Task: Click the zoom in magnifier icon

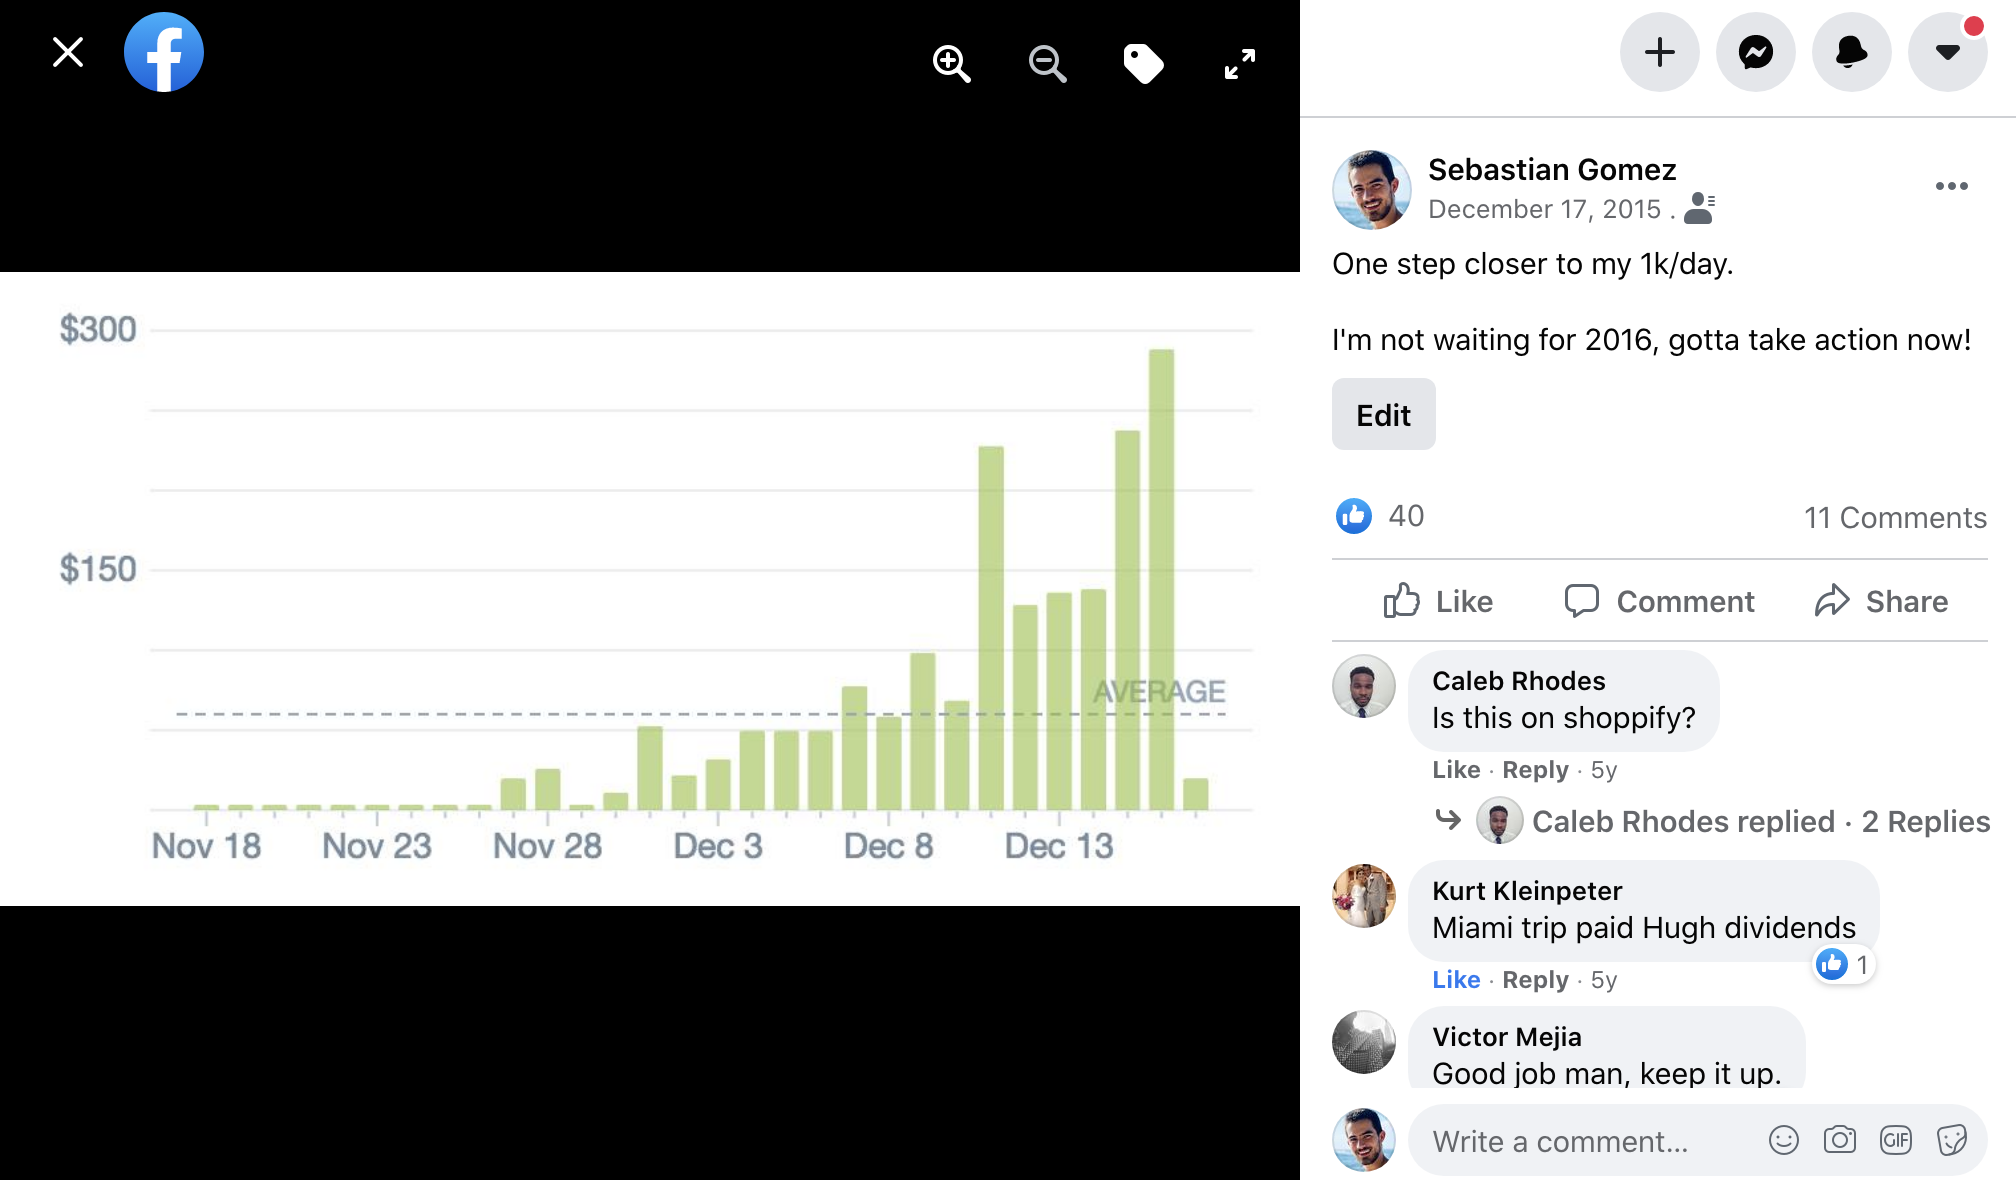Action: point(951,64)
